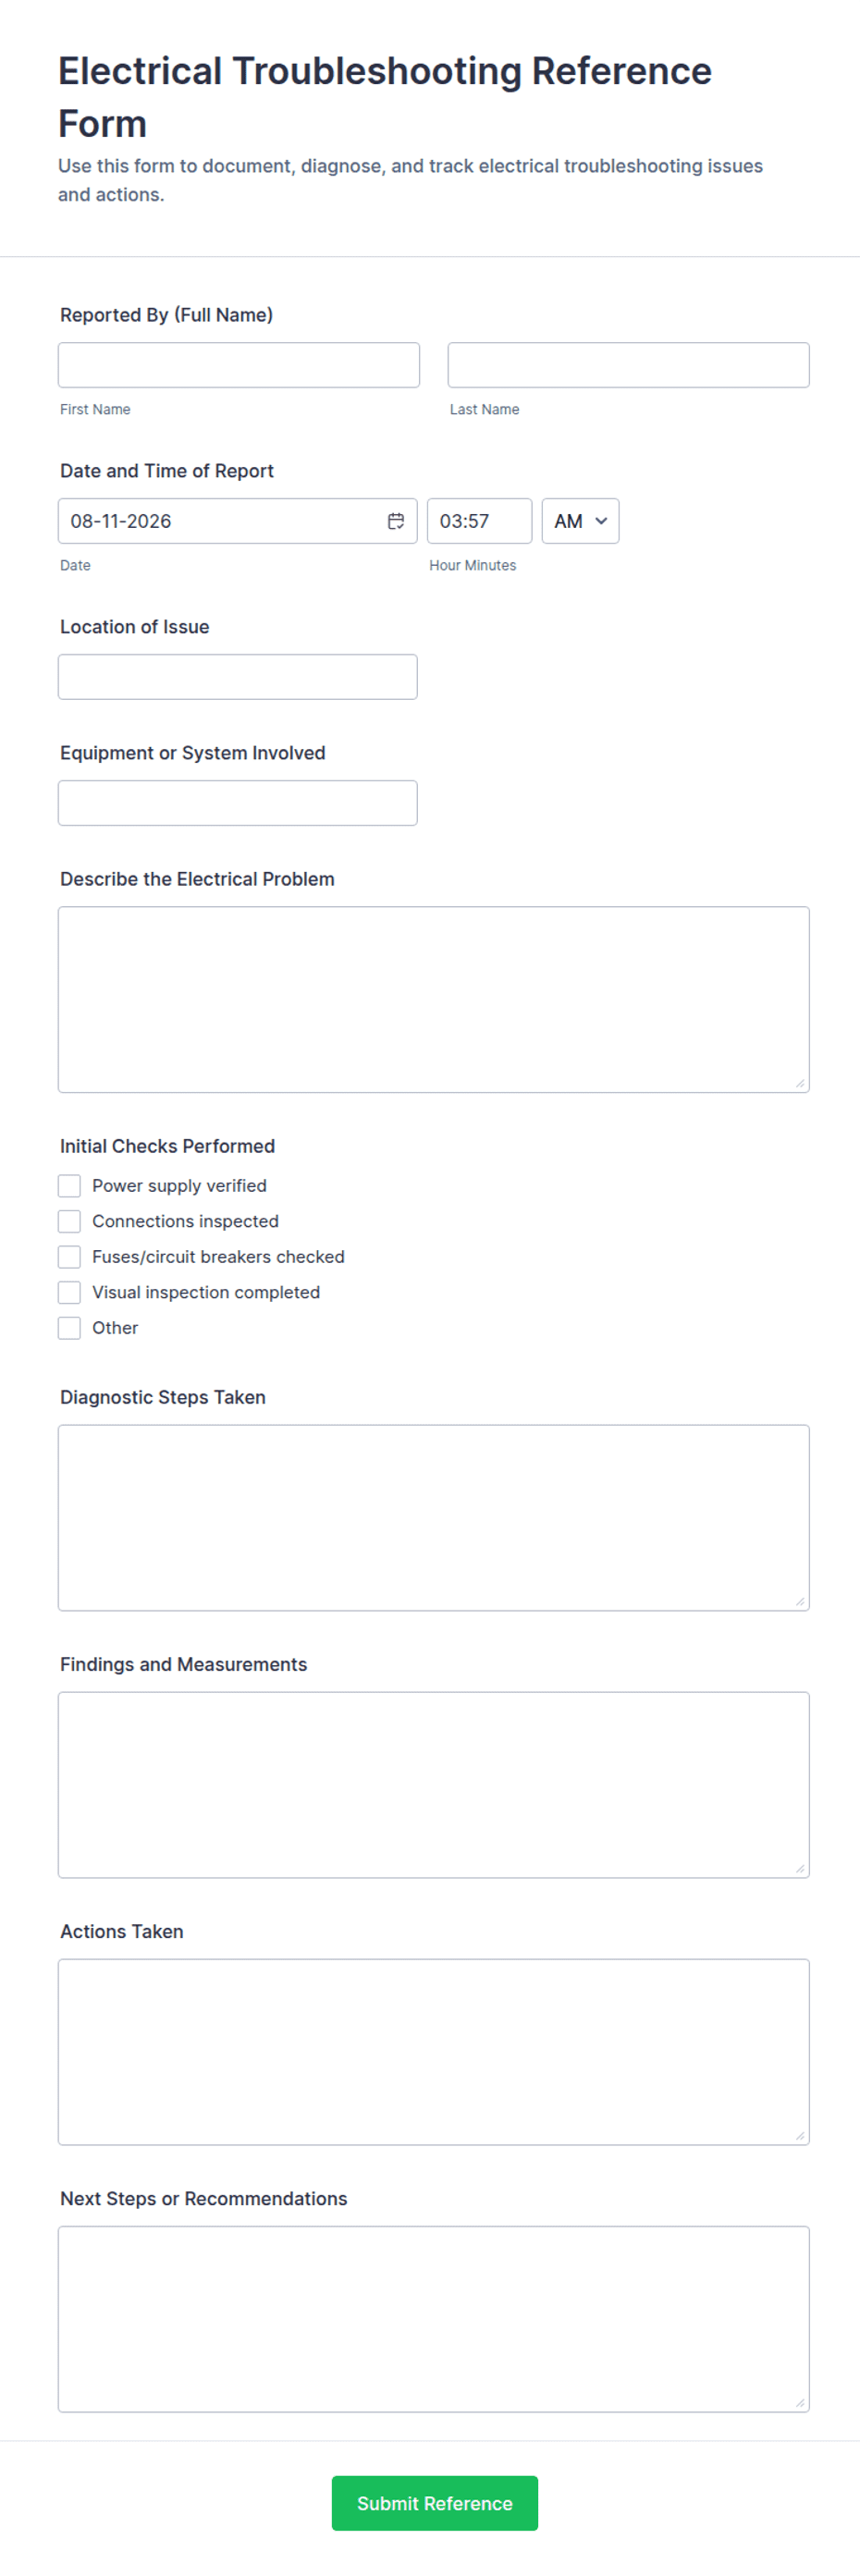The height and width of the screenshot is (2576, 860).
Task: Toggle the Other checkbox
Action: tap(69, 1328)
